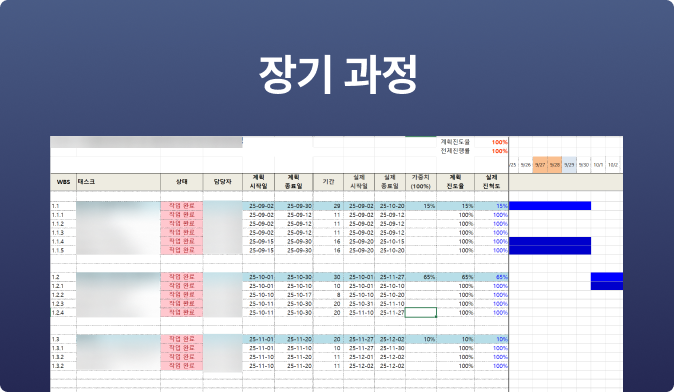The height and width of the screenshot is (392, 674).
Task: Click the 태스크 column header
Action: point(119,182)
